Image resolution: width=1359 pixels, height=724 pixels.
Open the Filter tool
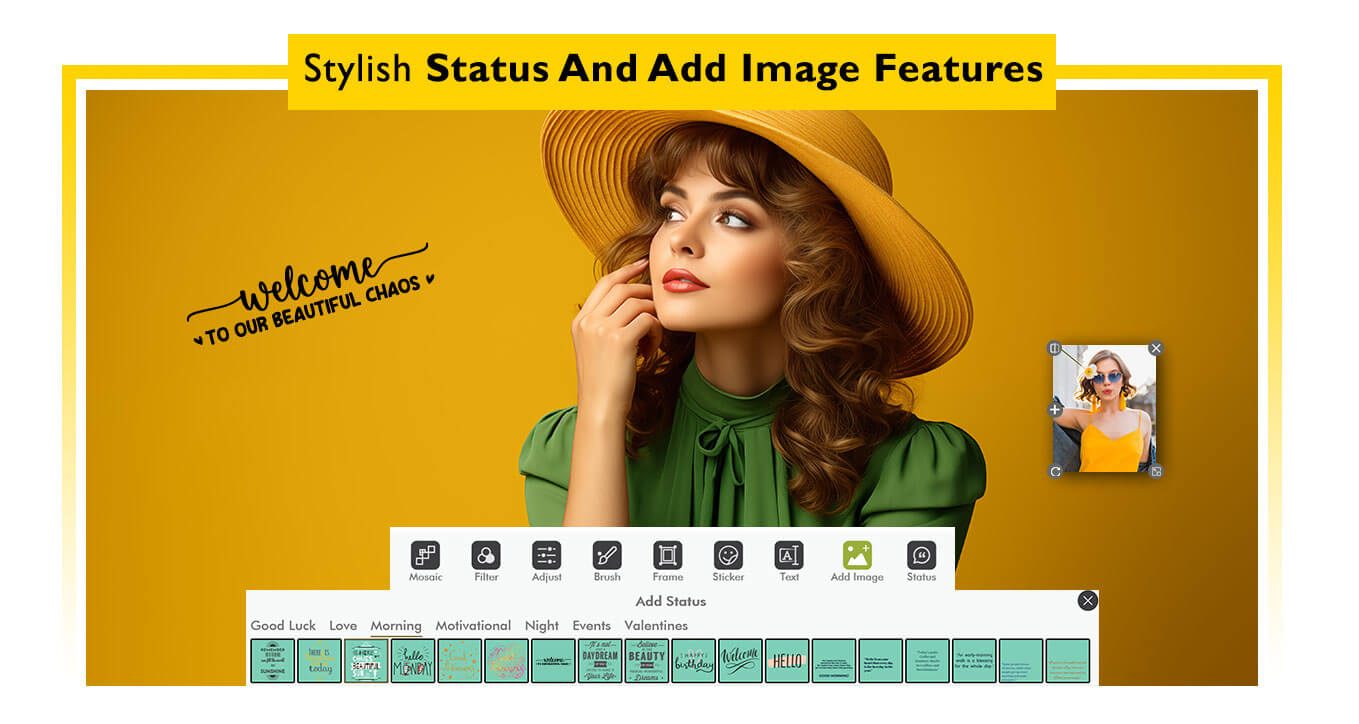[x=486, y=556]
